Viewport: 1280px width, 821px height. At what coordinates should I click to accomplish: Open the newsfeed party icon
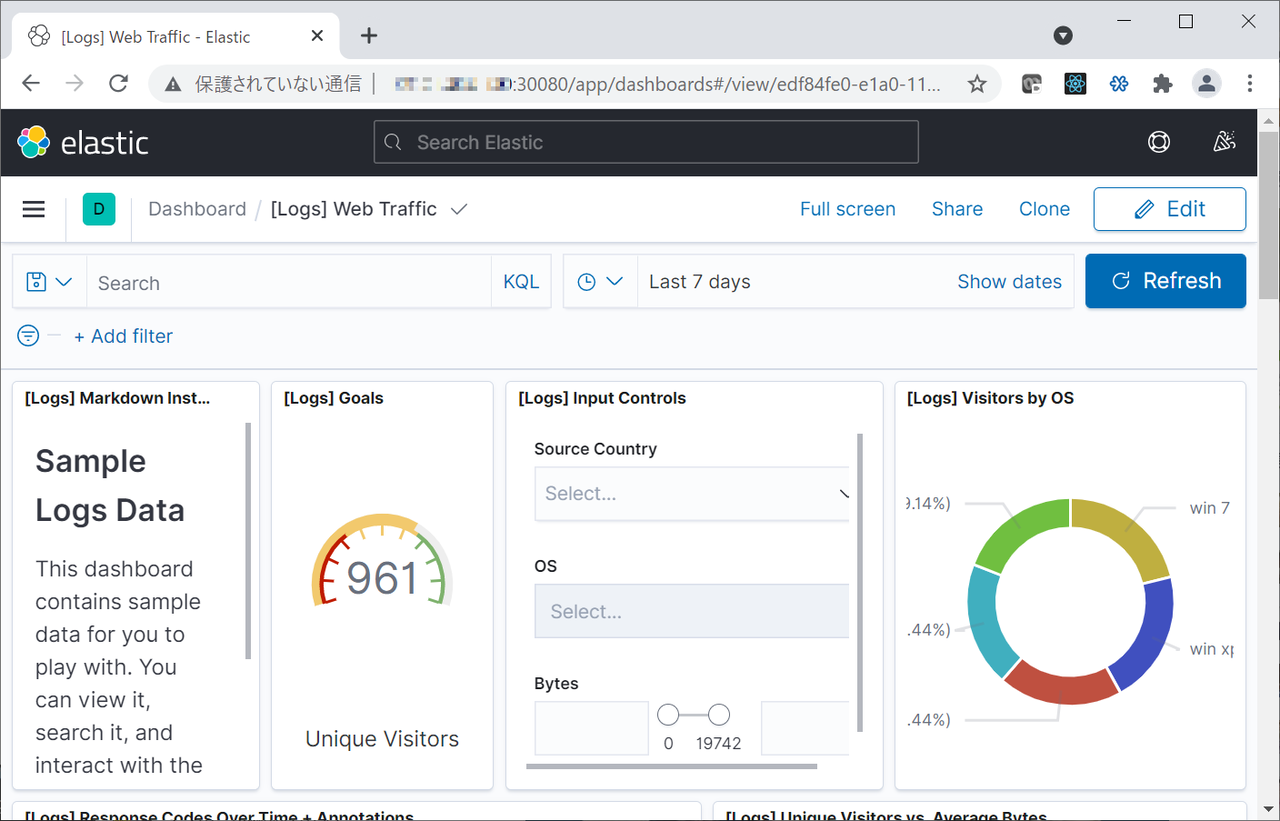[x=1224, y=142]
